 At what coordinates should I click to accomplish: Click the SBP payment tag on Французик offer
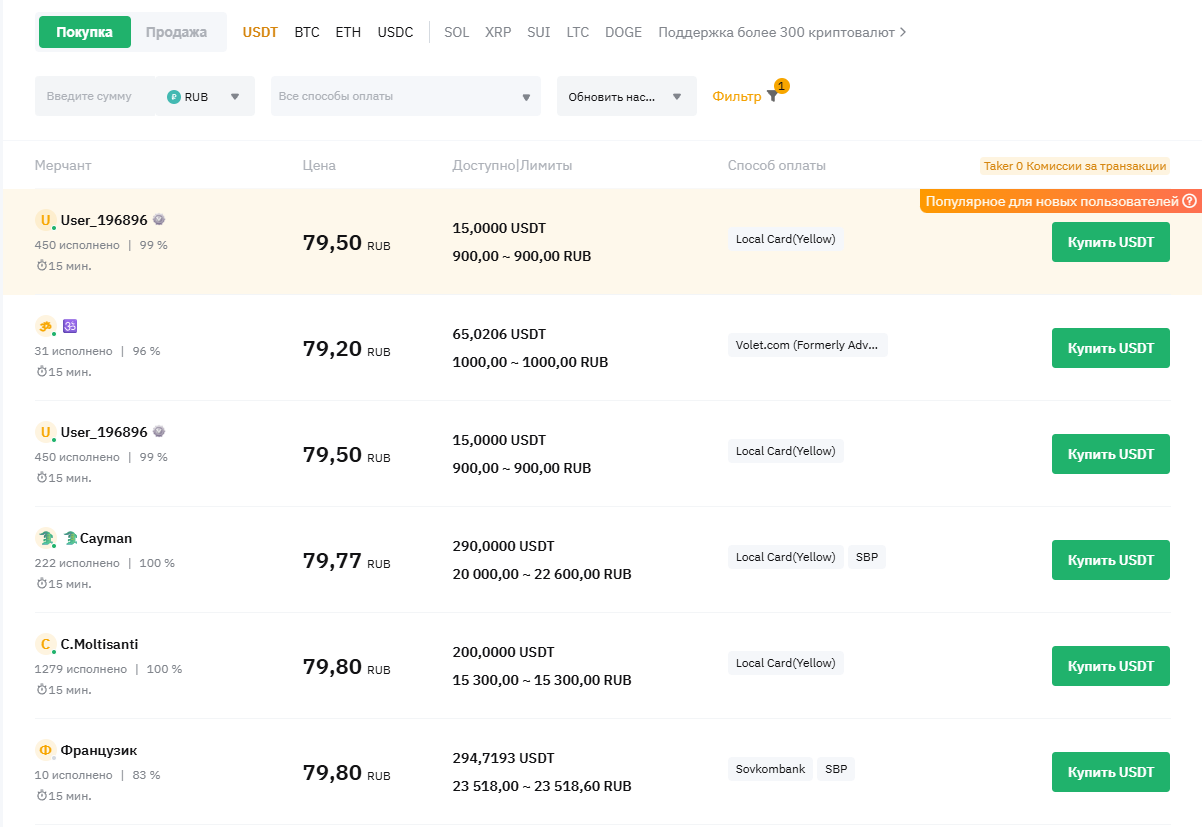click(835, 769)
